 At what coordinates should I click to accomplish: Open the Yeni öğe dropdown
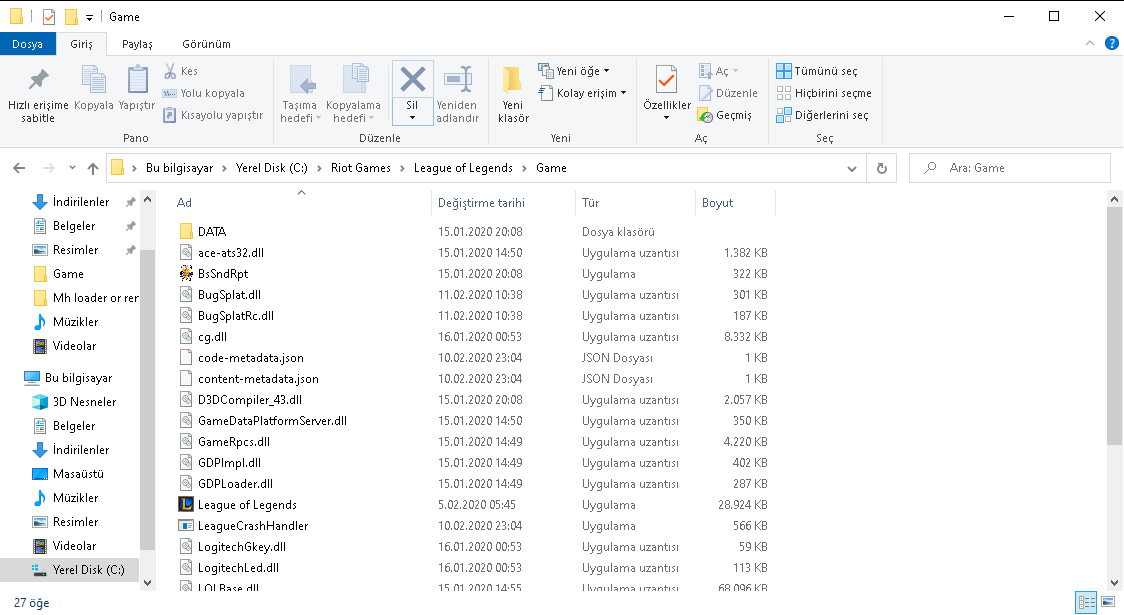574,71
